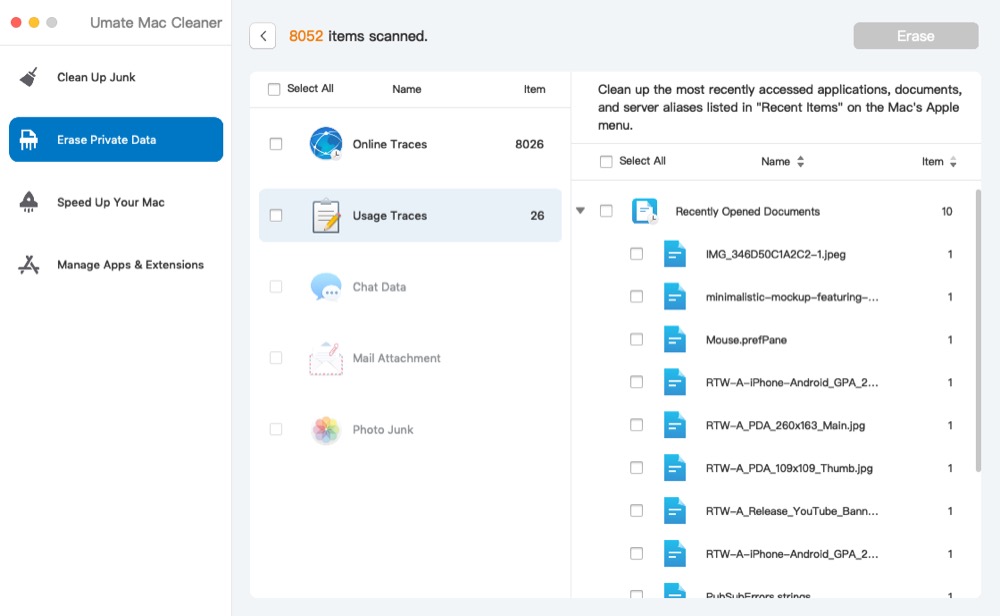
Task: Click the Speed Up Your Mac rocket icon
Action: click(x=29, y=202)
